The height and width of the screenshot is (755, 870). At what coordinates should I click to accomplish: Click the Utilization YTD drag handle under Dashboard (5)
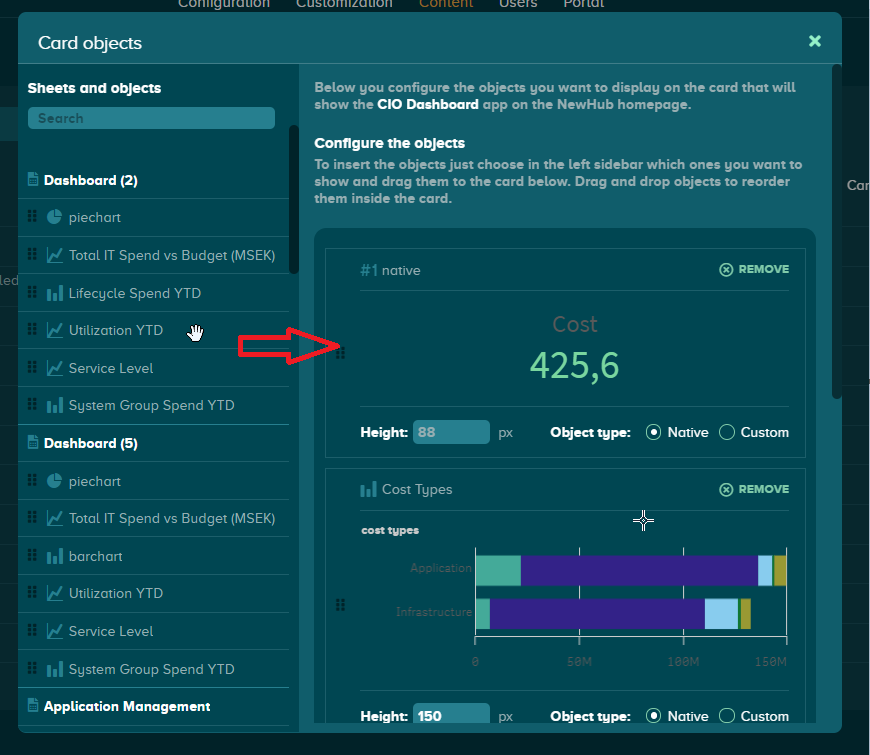pos(32,592)
